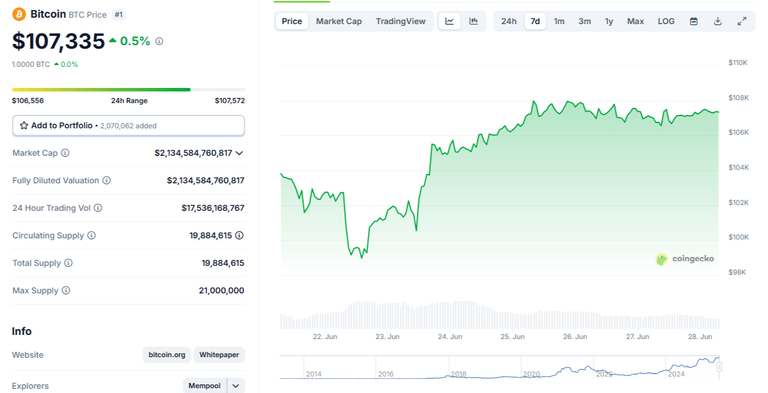The height and width of the screenshot is (393, 768).
Task: Click the Market Cap info icon
Action: click(65, 153)
